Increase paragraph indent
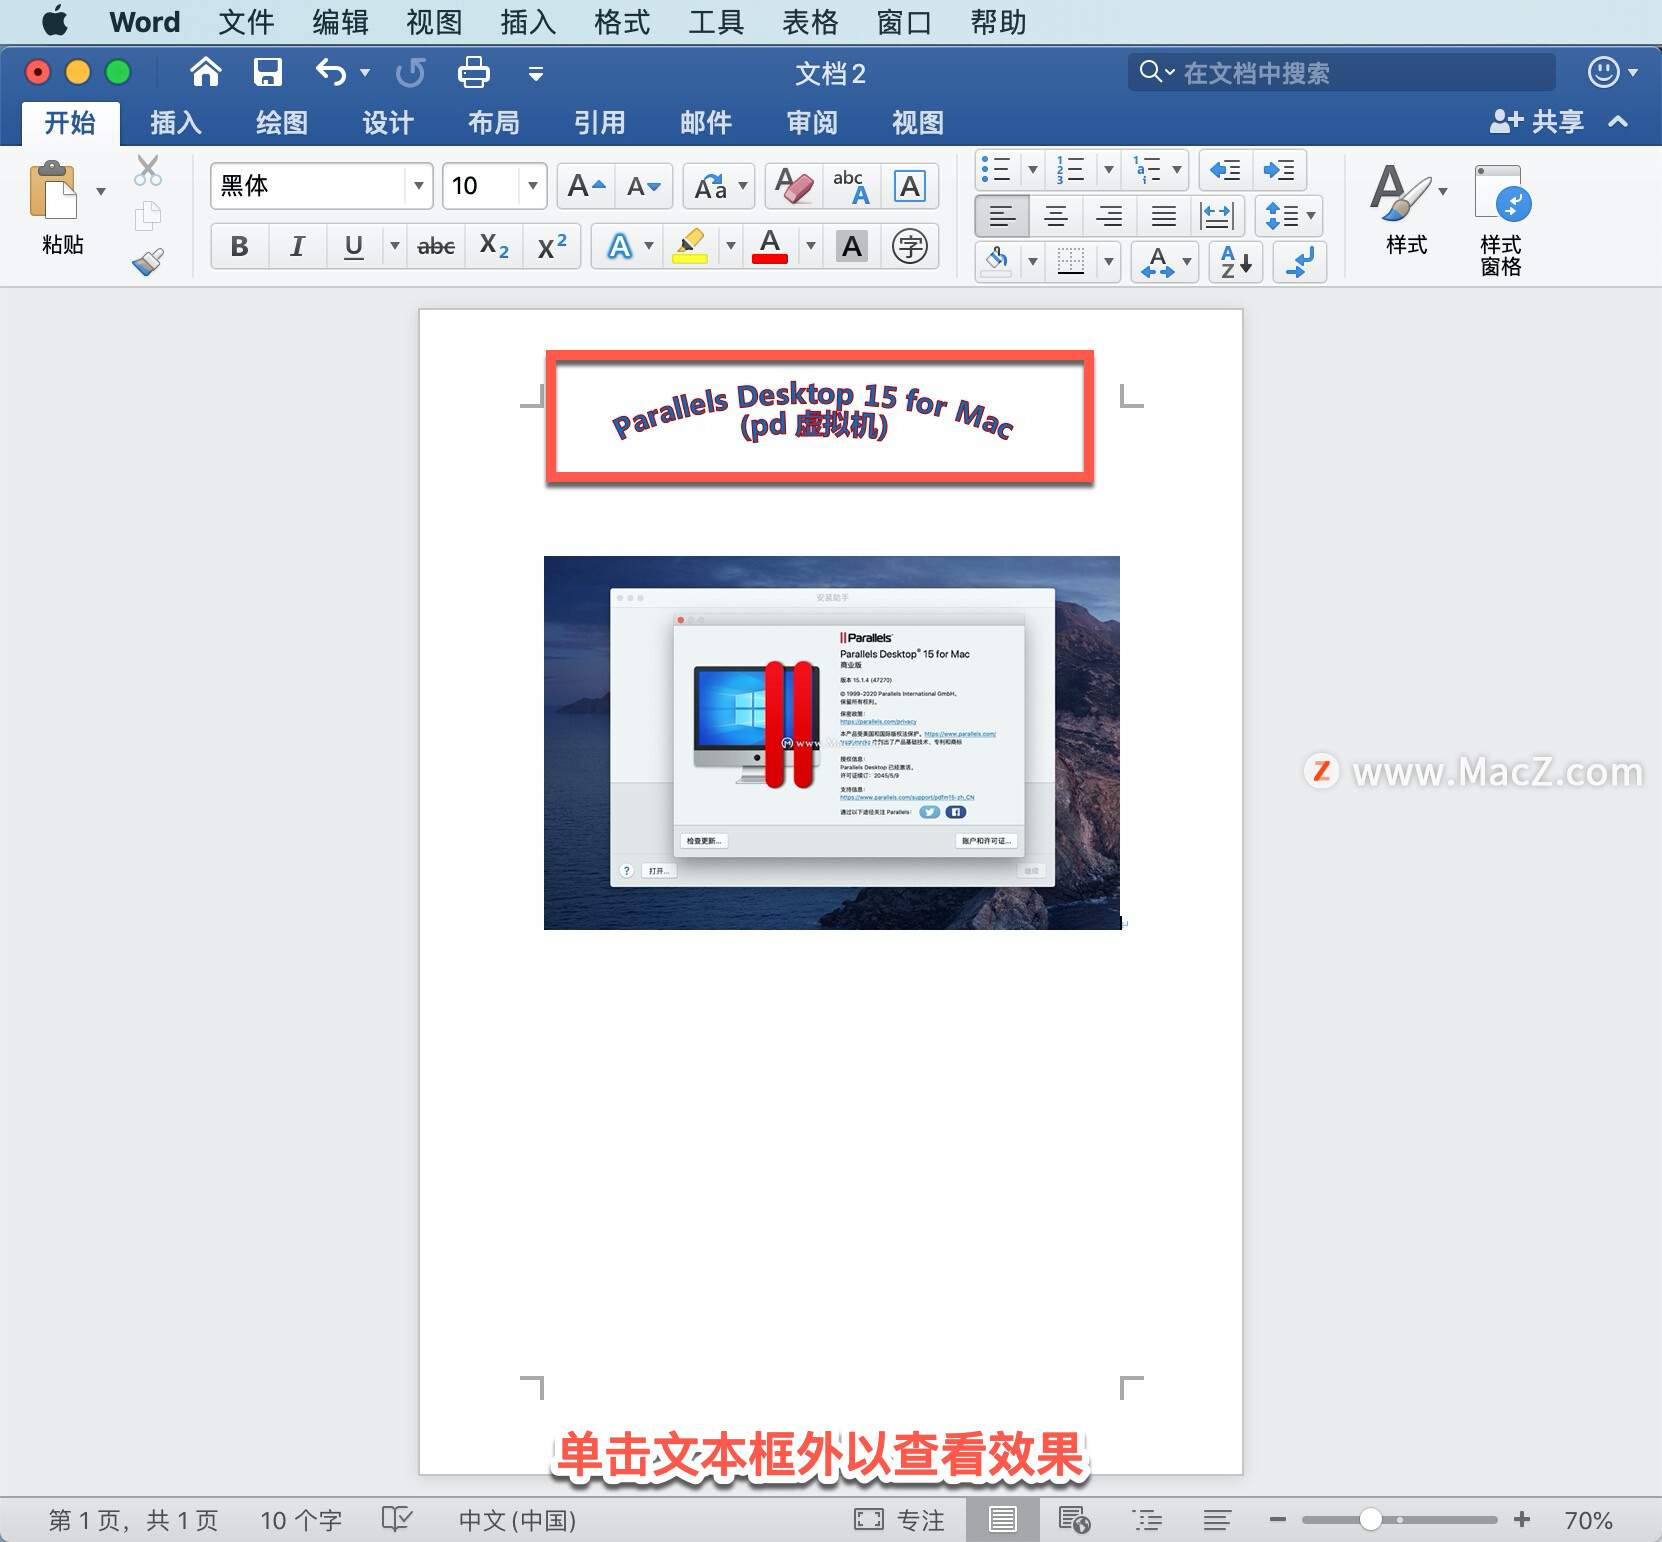1662x1542 pixels. pos(1279,170)
